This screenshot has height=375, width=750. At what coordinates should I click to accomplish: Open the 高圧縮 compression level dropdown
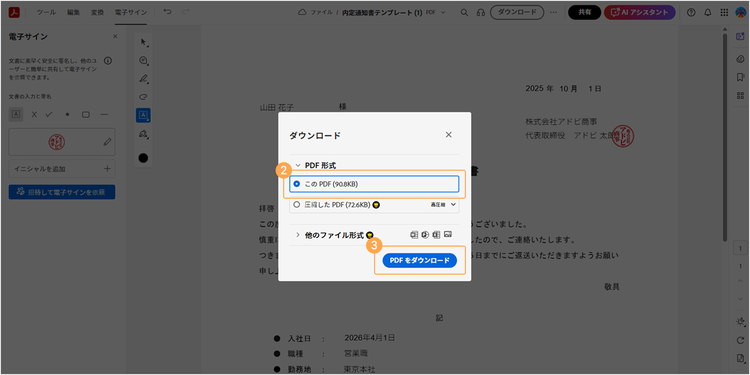(x=443, y=205)
